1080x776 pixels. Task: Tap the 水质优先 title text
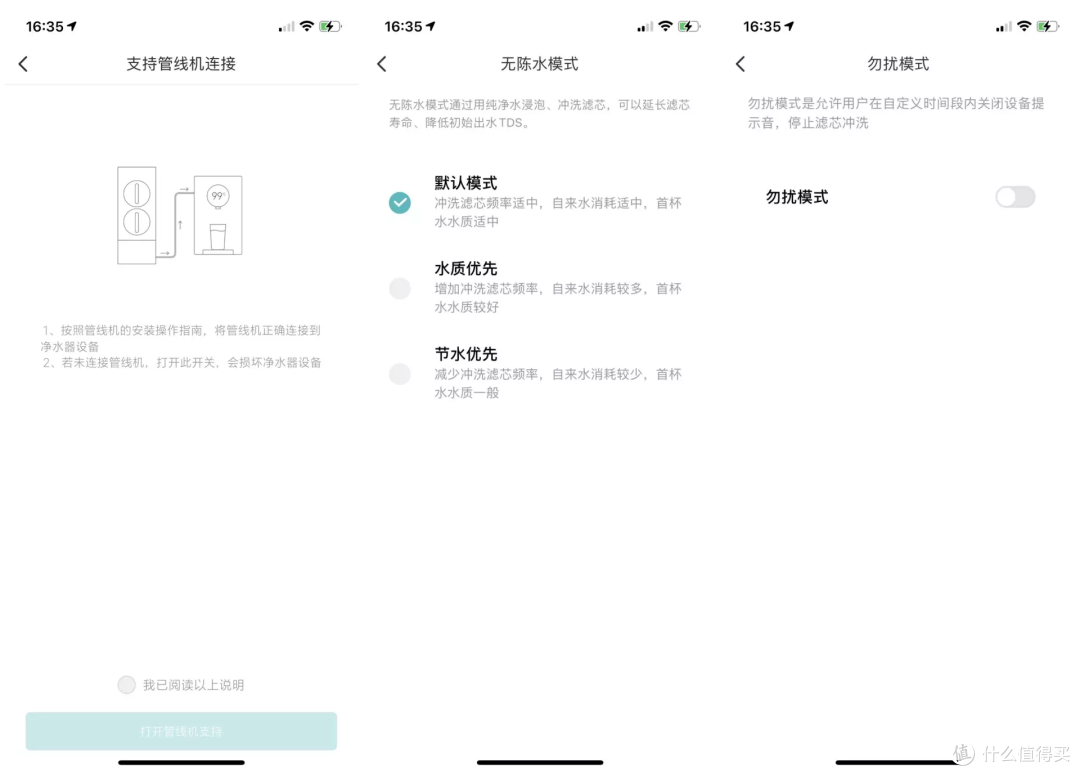click(466, 269)
